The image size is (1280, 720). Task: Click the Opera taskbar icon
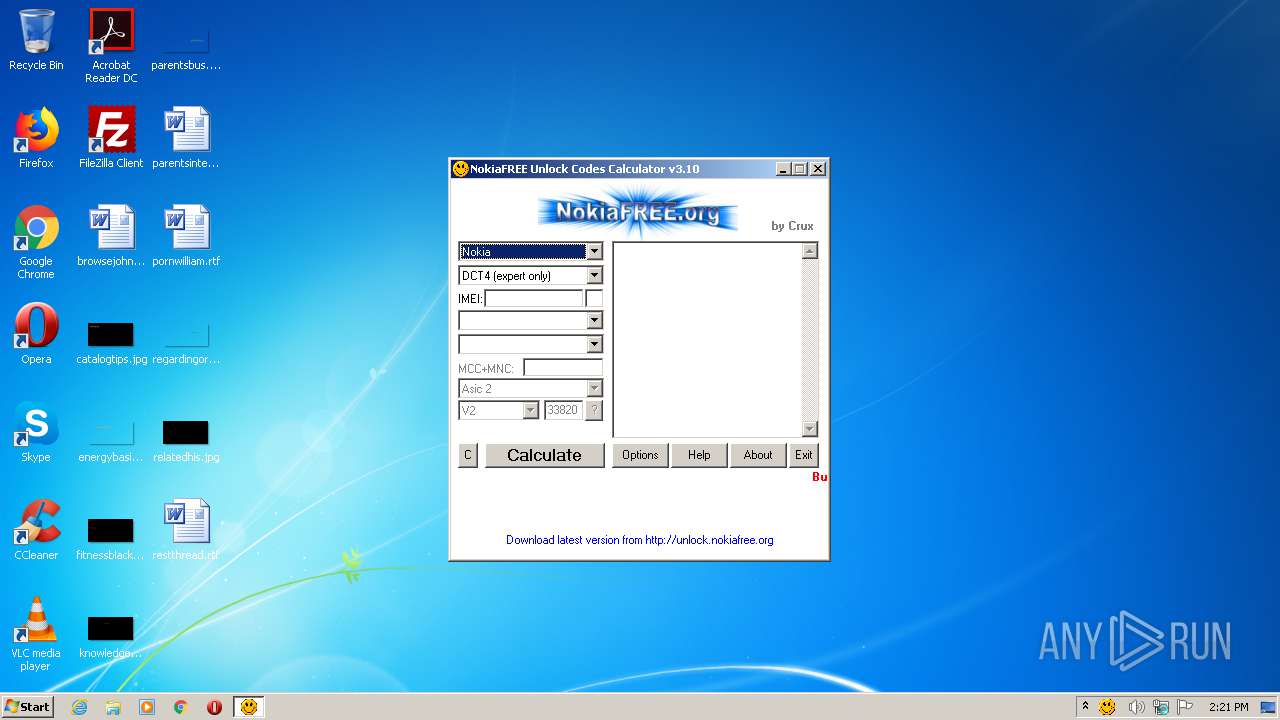pos(214,707)
